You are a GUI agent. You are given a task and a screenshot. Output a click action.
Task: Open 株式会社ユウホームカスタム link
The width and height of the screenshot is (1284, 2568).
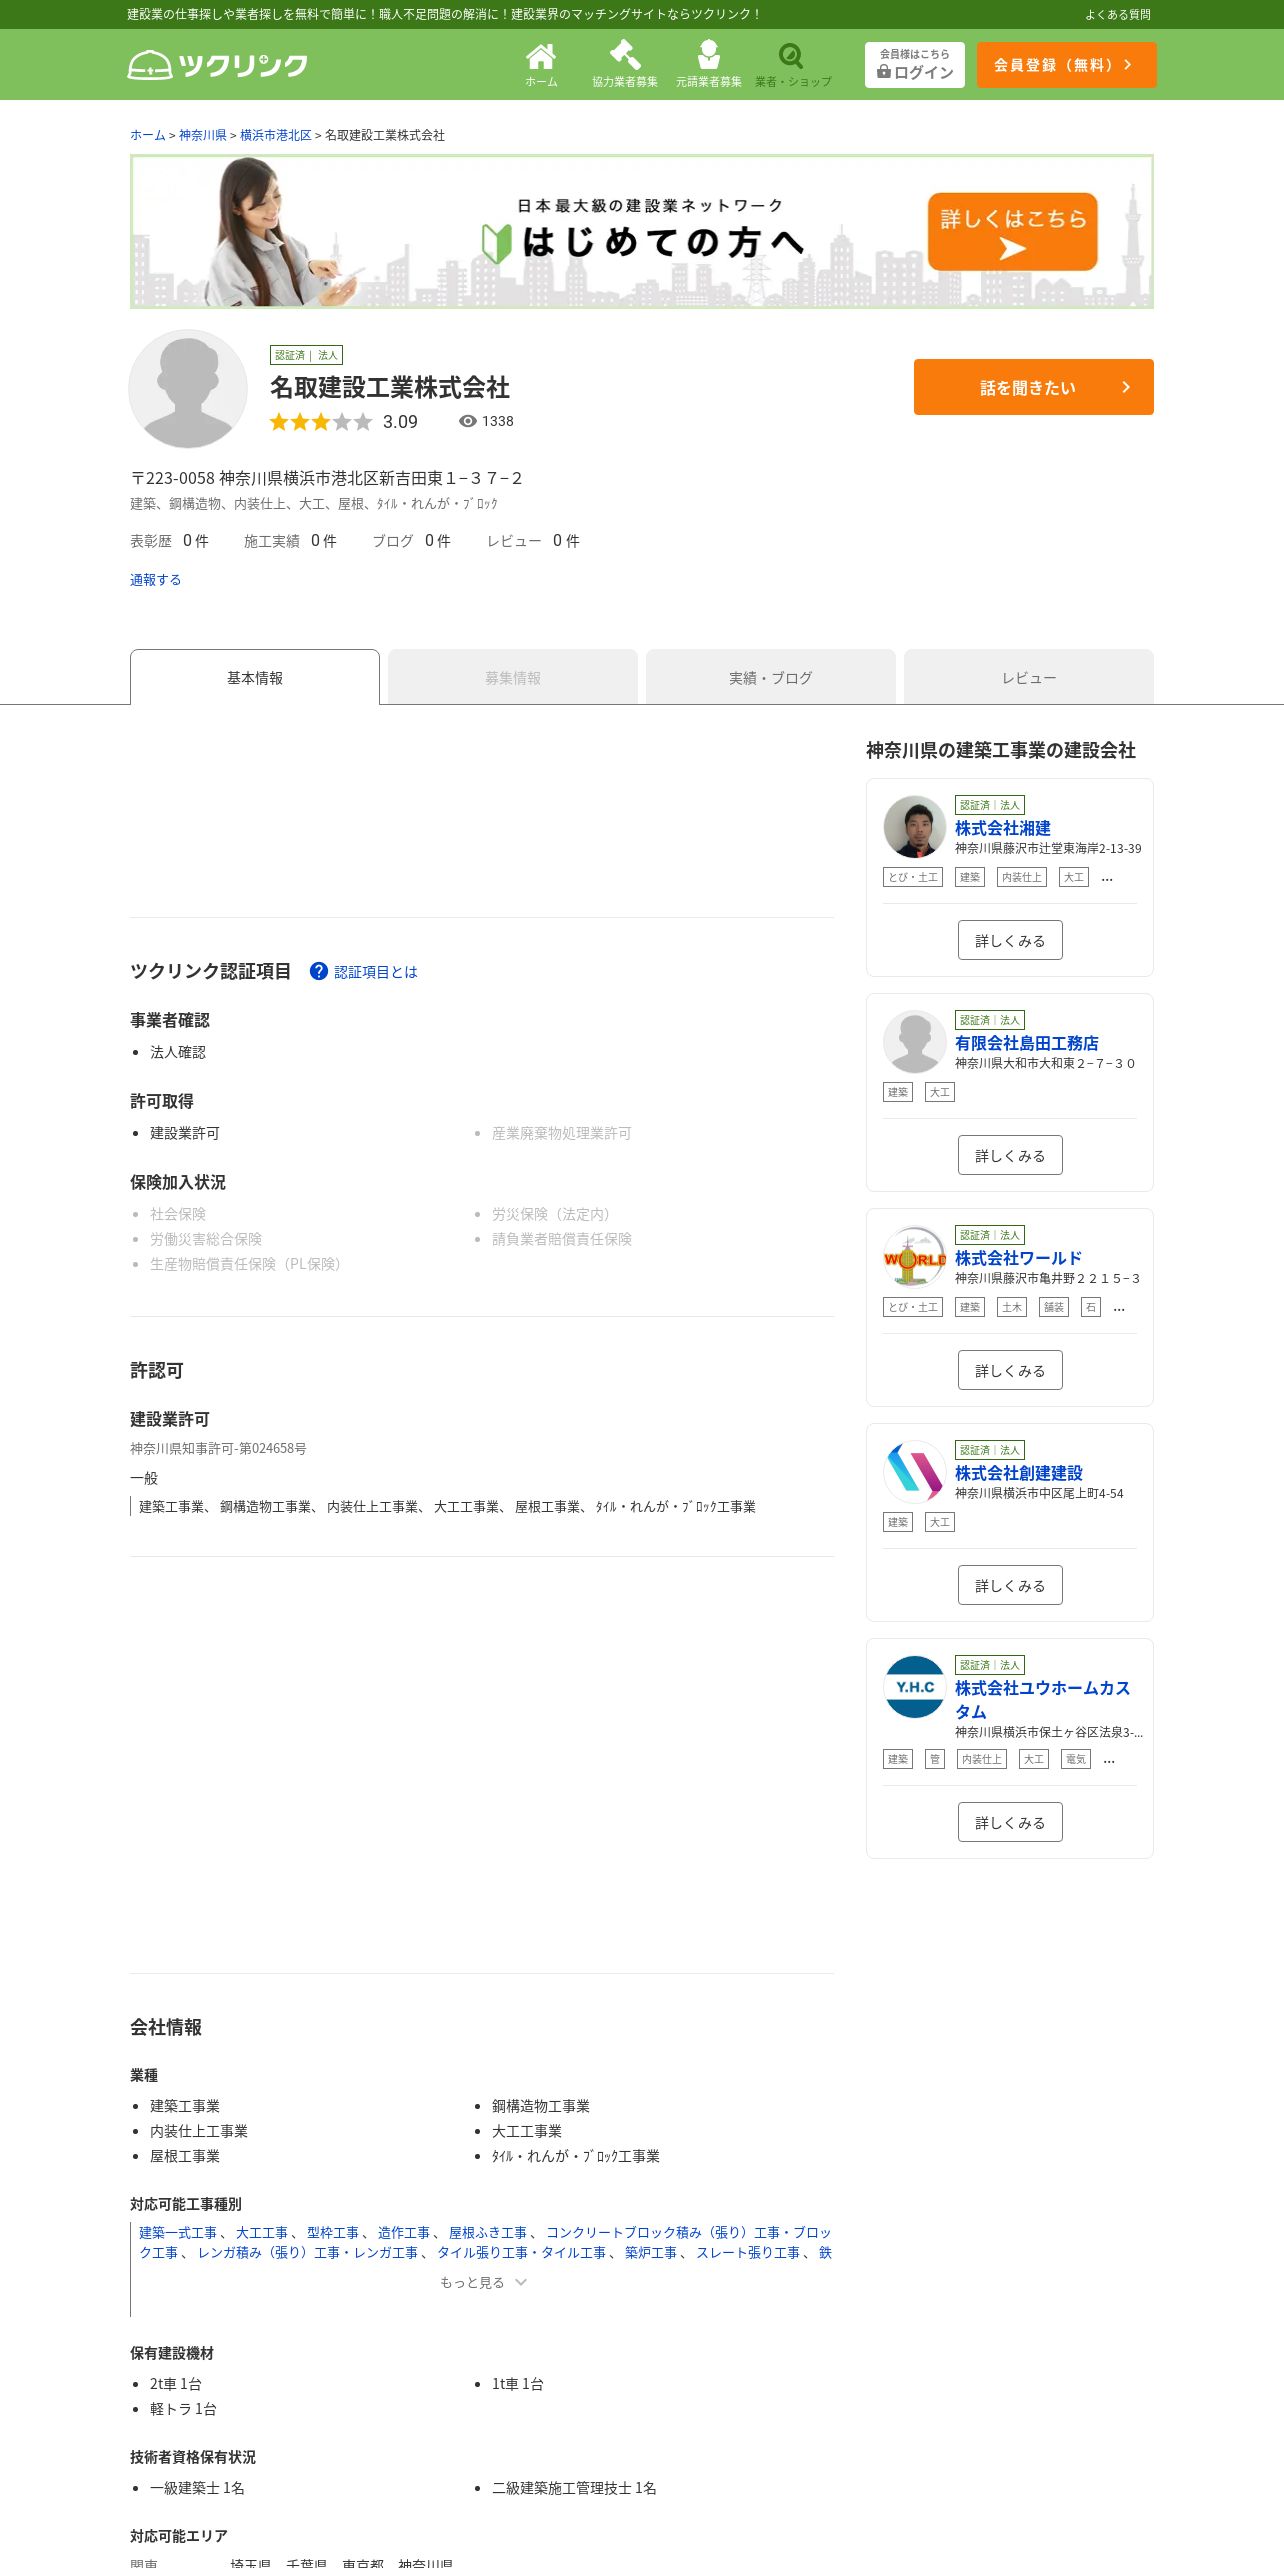pyautogui.click(x=1043, y=1699)
